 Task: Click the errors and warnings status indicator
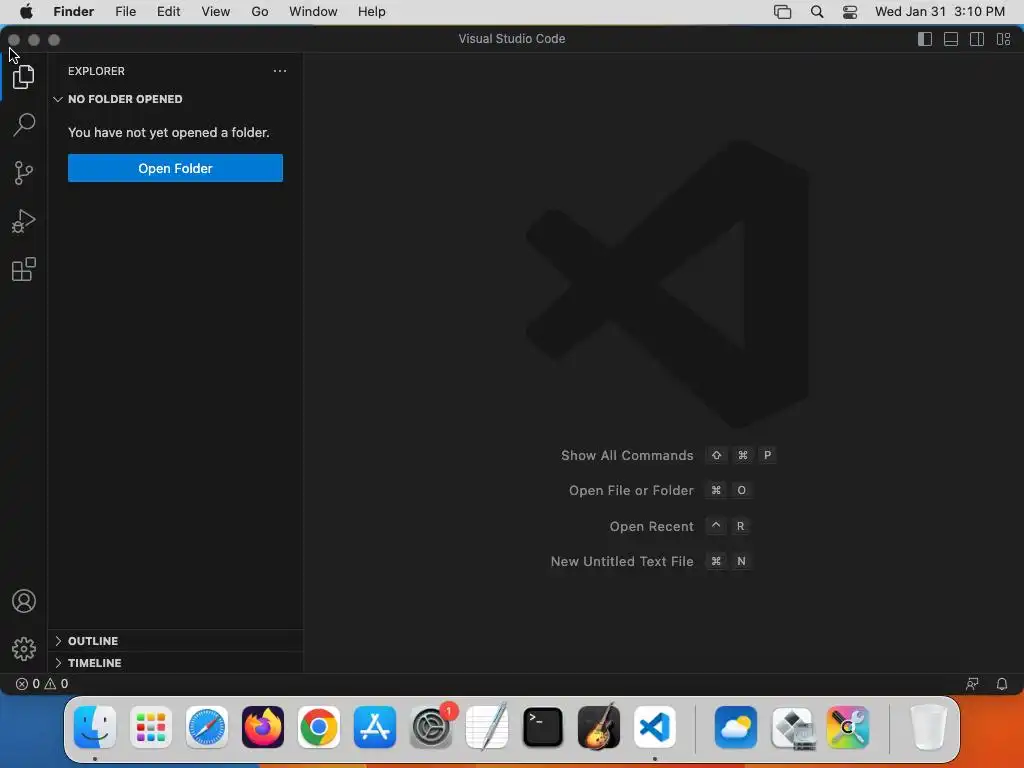pos(42,684)
